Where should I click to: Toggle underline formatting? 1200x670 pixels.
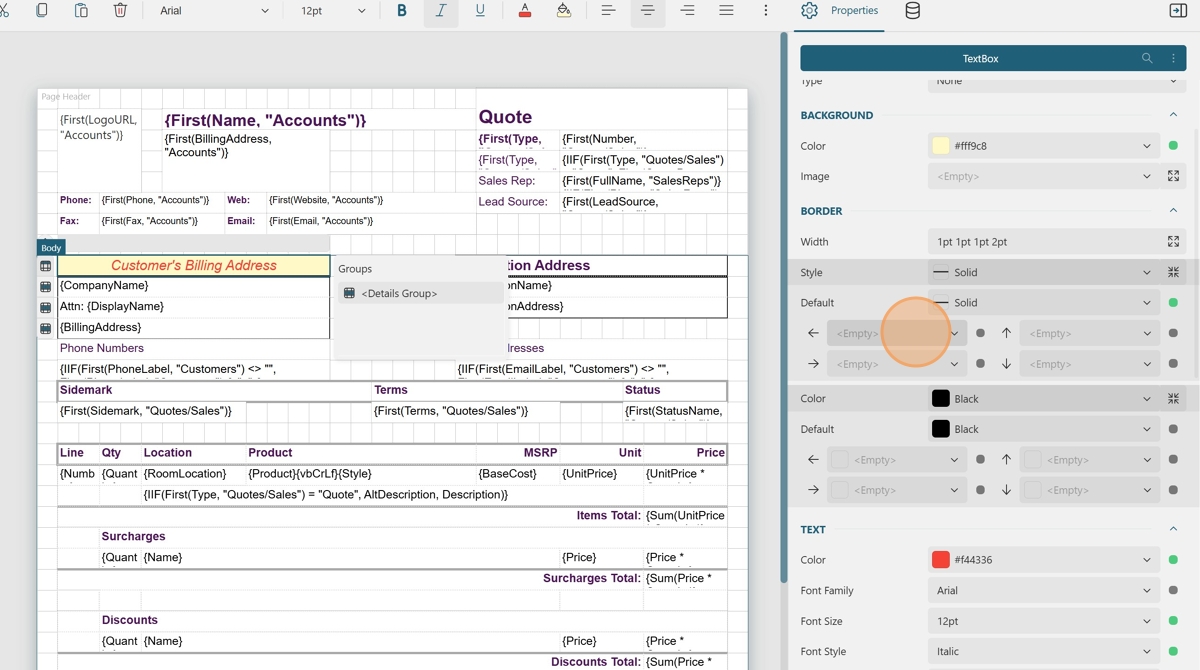(x=480, y=11)
